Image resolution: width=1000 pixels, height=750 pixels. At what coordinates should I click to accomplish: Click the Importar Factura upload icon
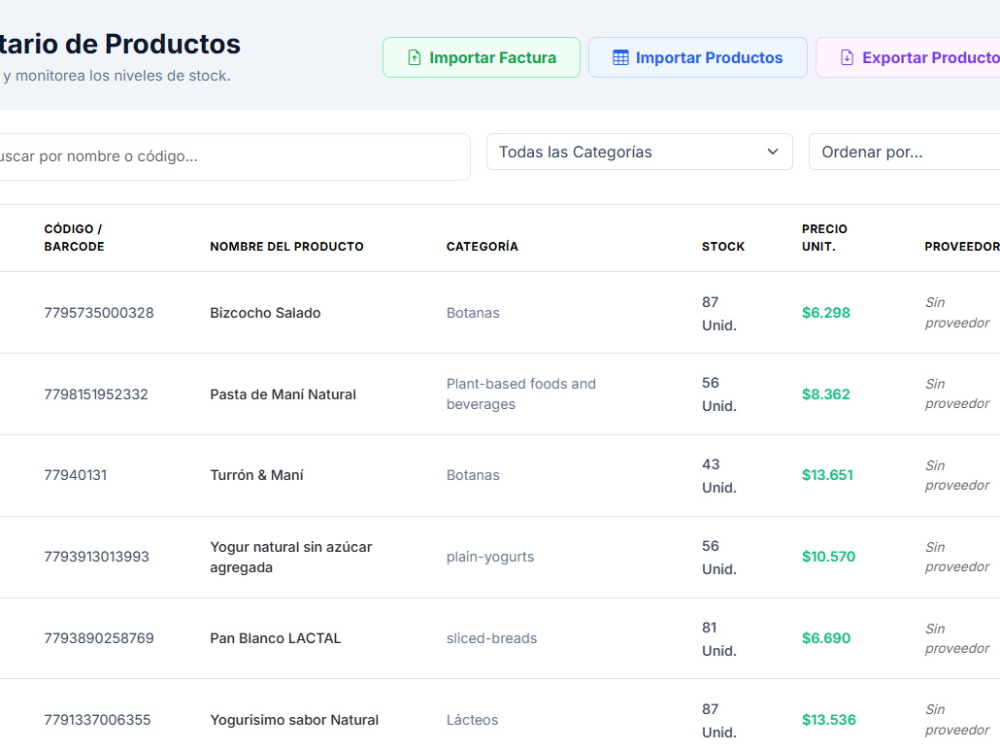[x=414, y=57]
